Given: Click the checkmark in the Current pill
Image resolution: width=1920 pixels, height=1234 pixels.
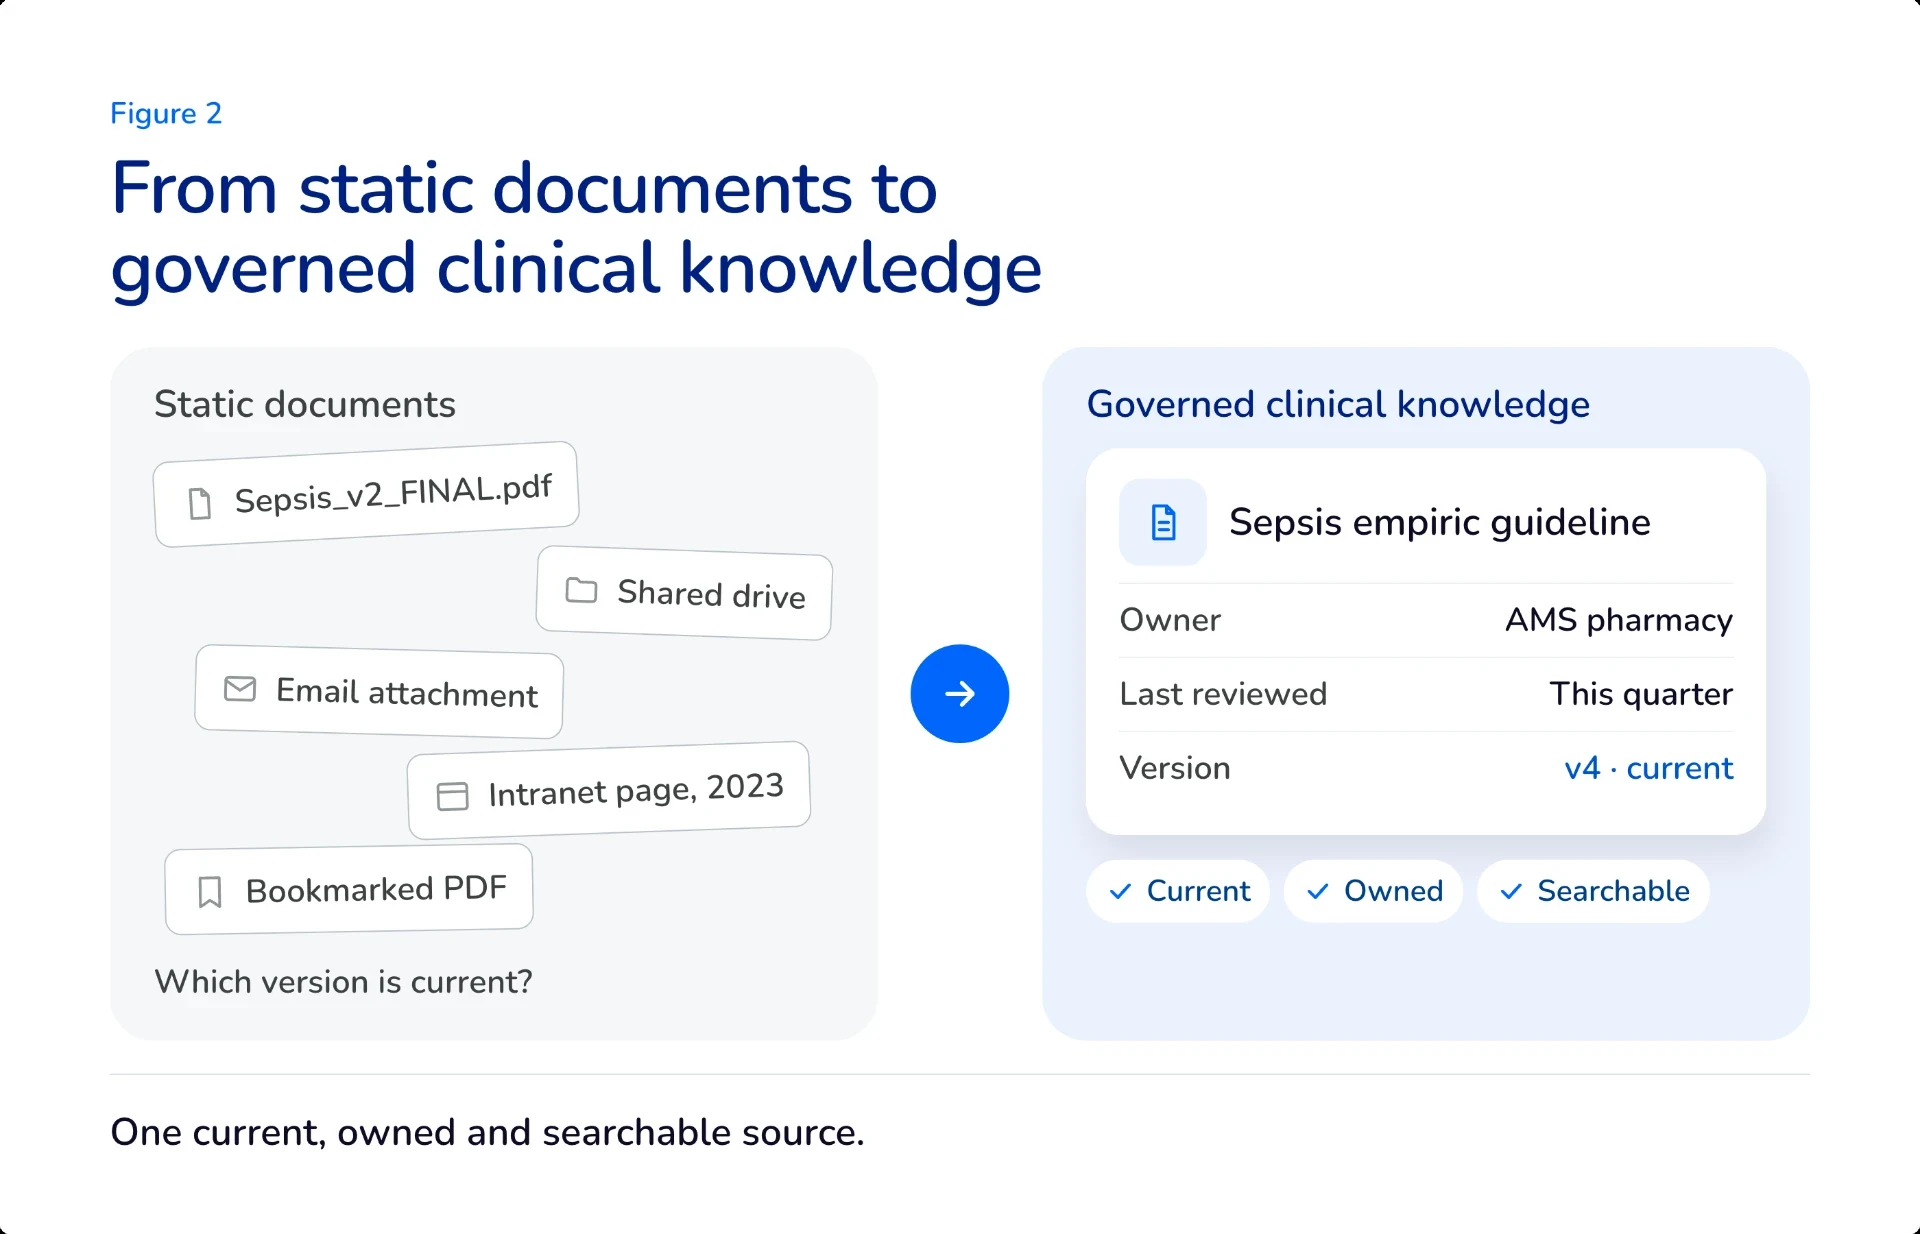Looking at the screenshot, I should [1121, 891].
